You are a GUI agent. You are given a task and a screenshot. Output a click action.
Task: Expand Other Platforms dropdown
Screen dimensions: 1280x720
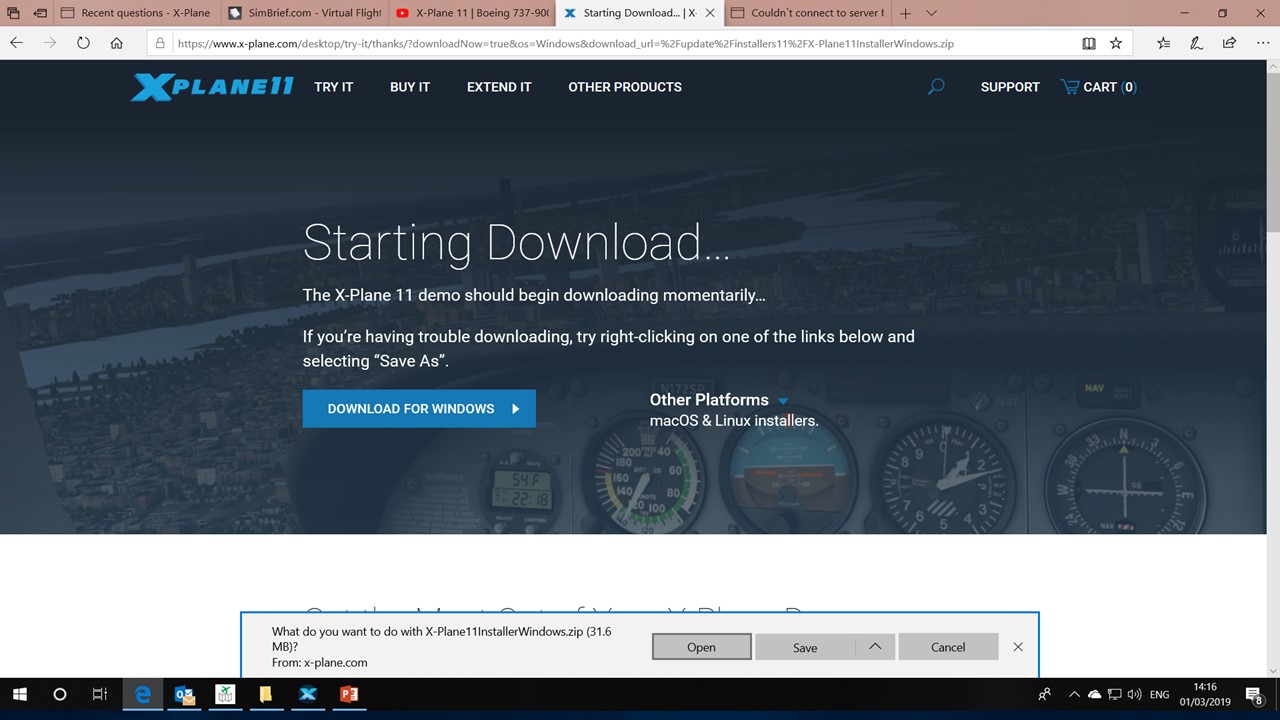[783, 401]
